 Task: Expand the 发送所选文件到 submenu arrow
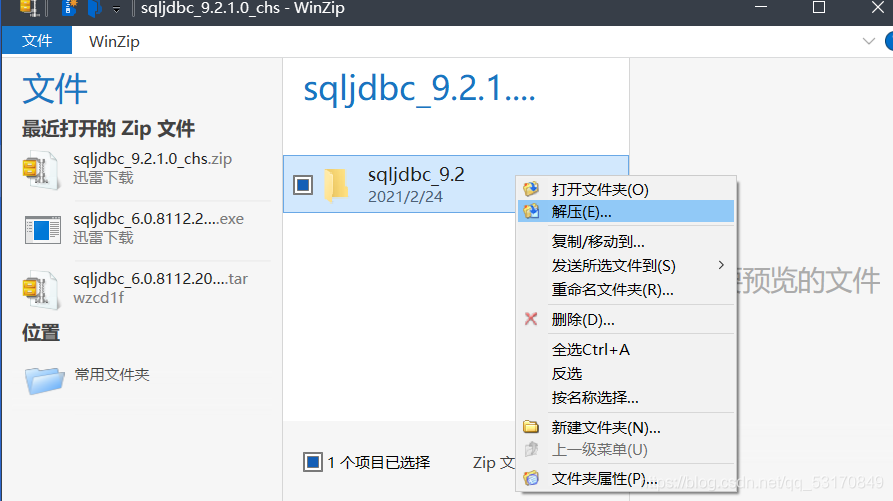pos(721,265)
